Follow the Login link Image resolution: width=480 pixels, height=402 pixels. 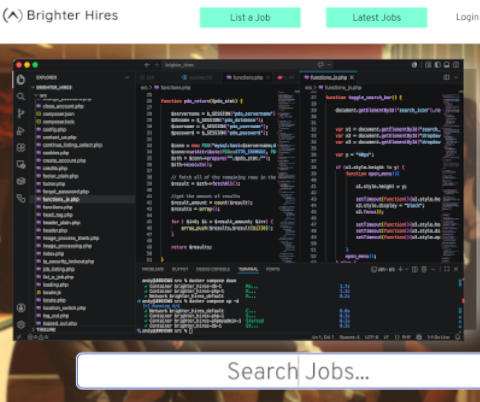pyautogui.click(x=467, y=17)
